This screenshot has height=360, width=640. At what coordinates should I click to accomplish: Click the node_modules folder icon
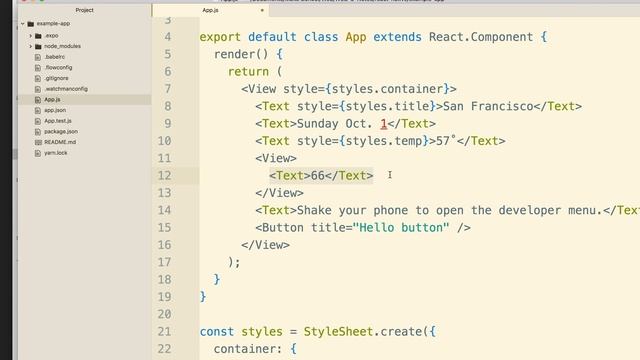[x=38, y=47]
